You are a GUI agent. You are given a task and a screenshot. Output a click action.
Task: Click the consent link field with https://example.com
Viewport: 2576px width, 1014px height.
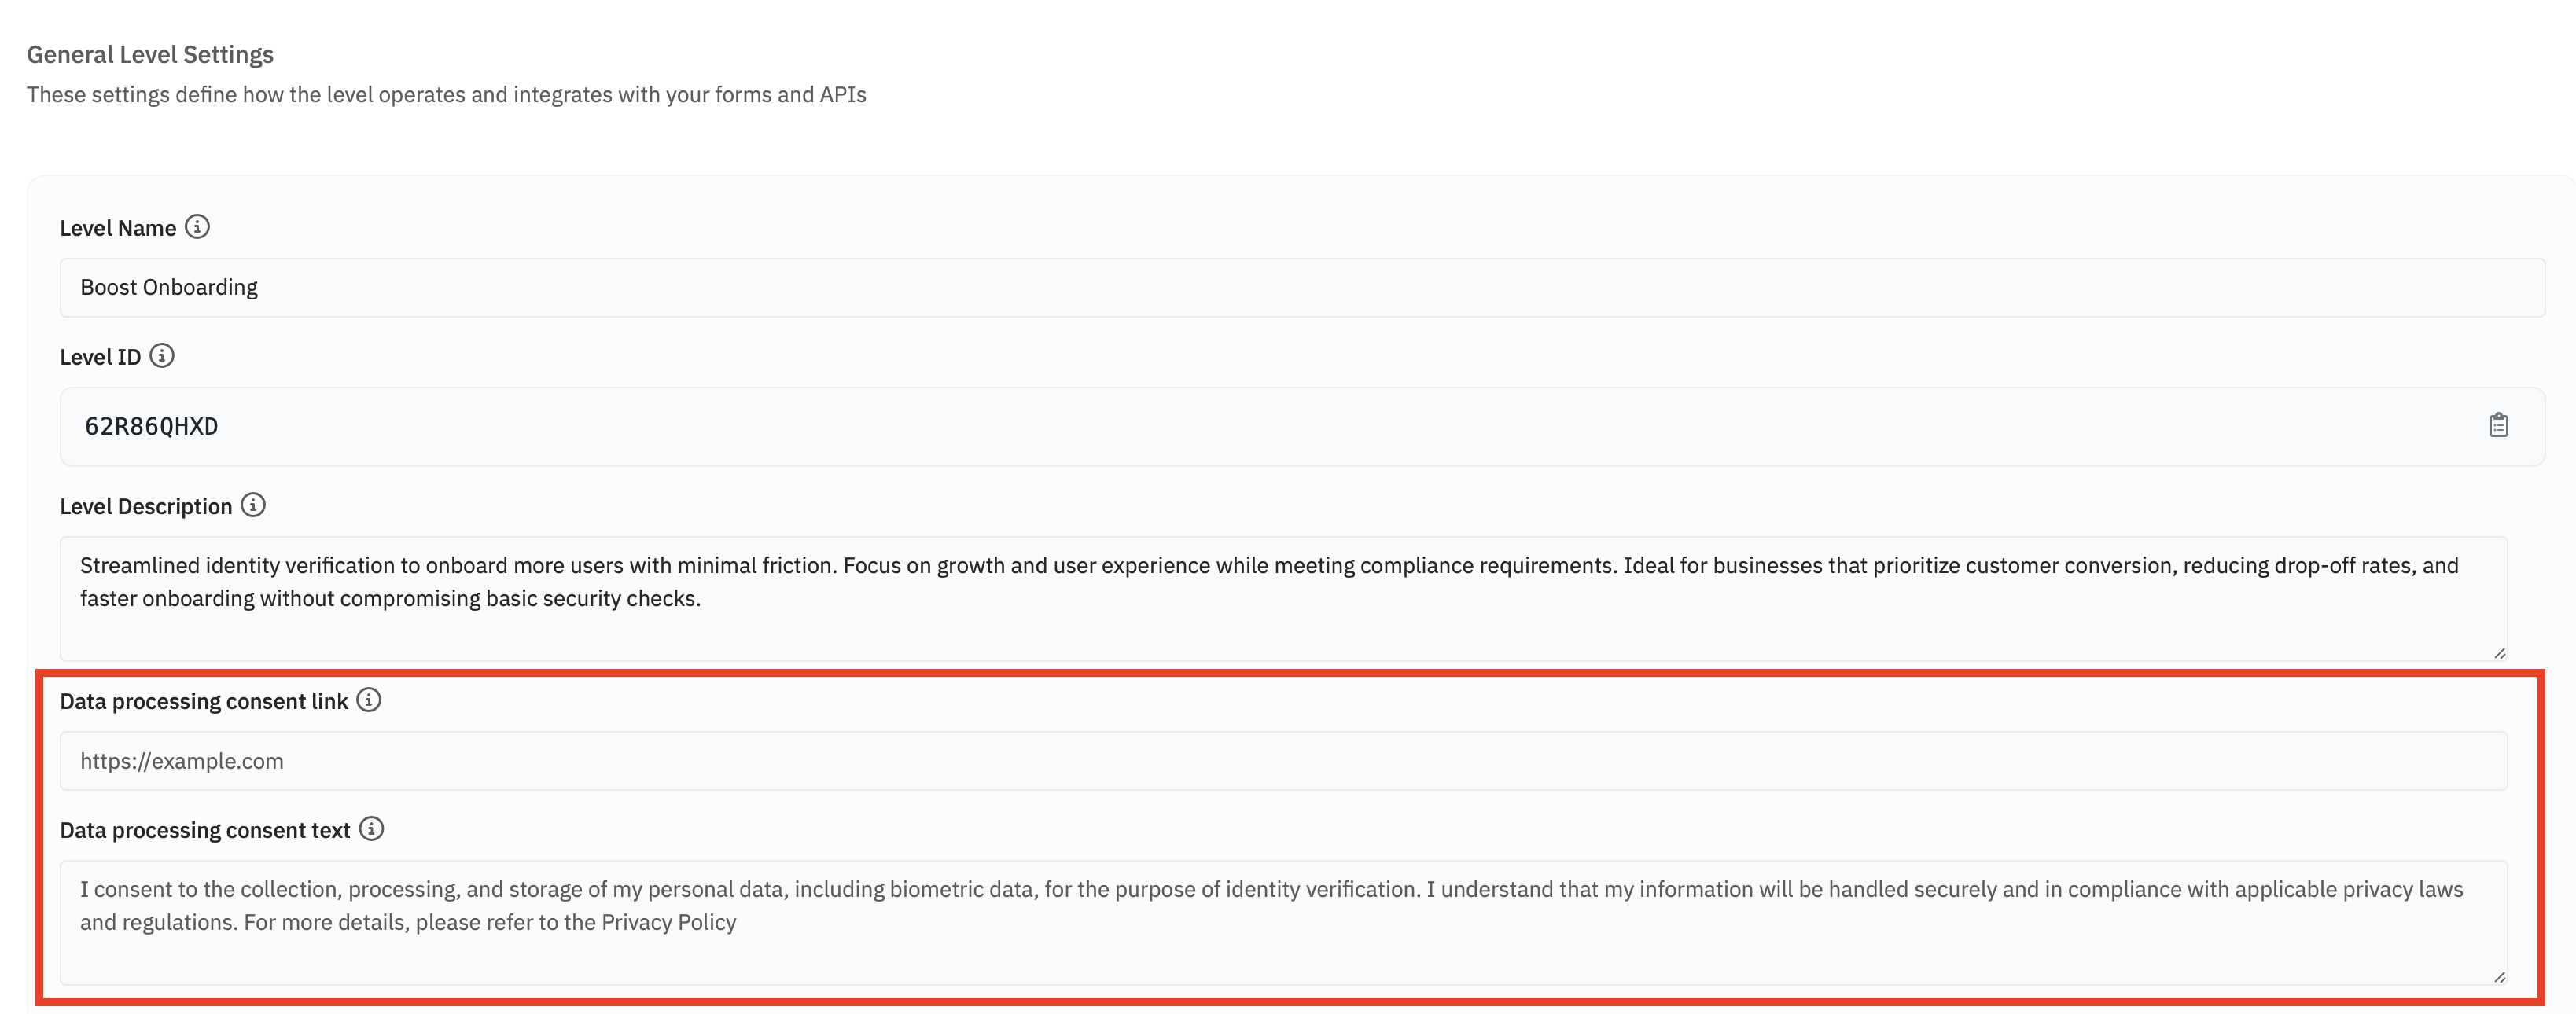coord(1283,761)
